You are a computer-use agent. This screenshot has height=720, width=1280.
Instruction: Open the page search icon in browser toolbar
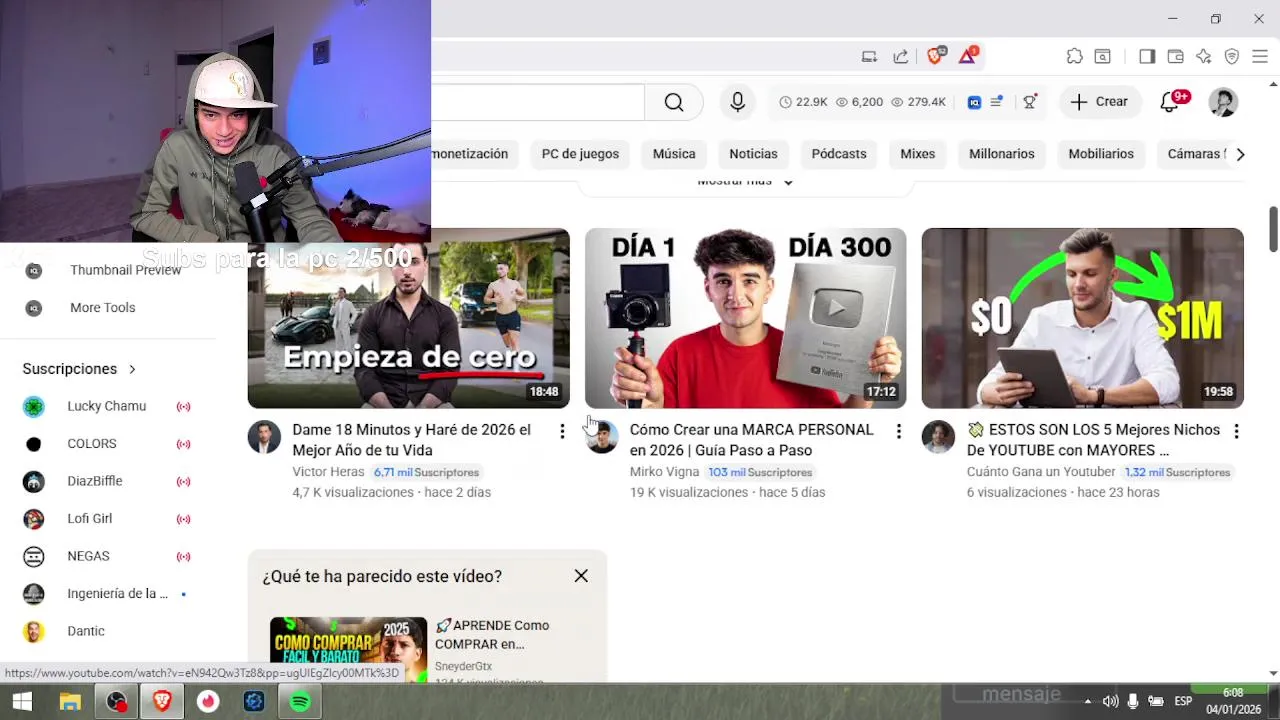coord(1102,57)
